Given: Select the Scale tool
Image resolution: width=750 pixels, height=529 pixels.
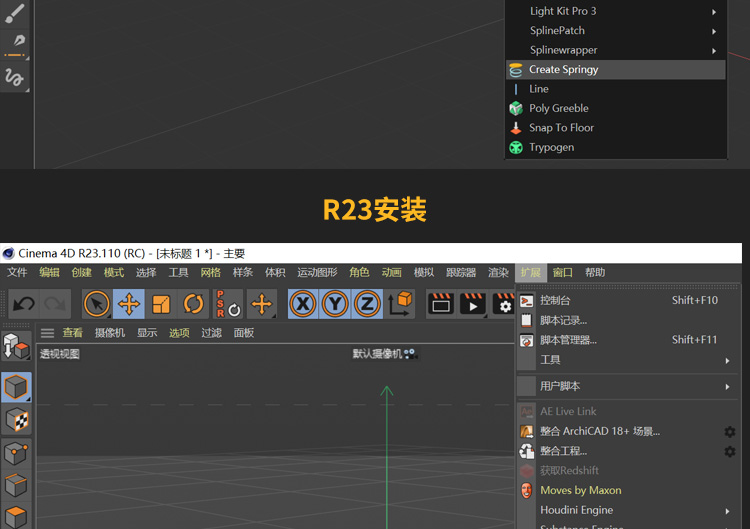Looking at the screenshot, I should pyautogui.click(x=161, y=304).
